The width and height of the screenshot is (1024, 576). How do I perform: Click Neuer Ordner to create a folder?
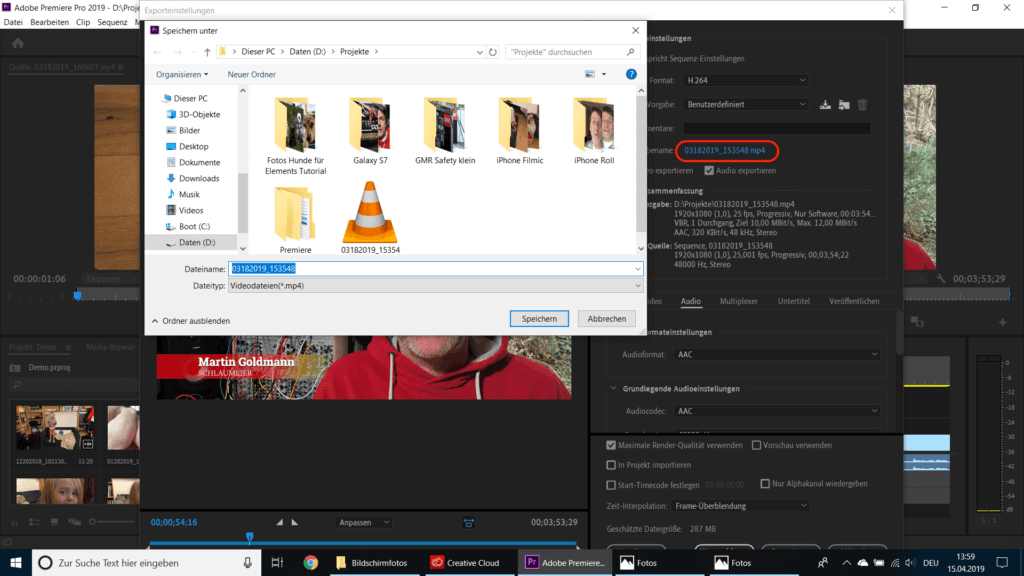click(251, 74)
